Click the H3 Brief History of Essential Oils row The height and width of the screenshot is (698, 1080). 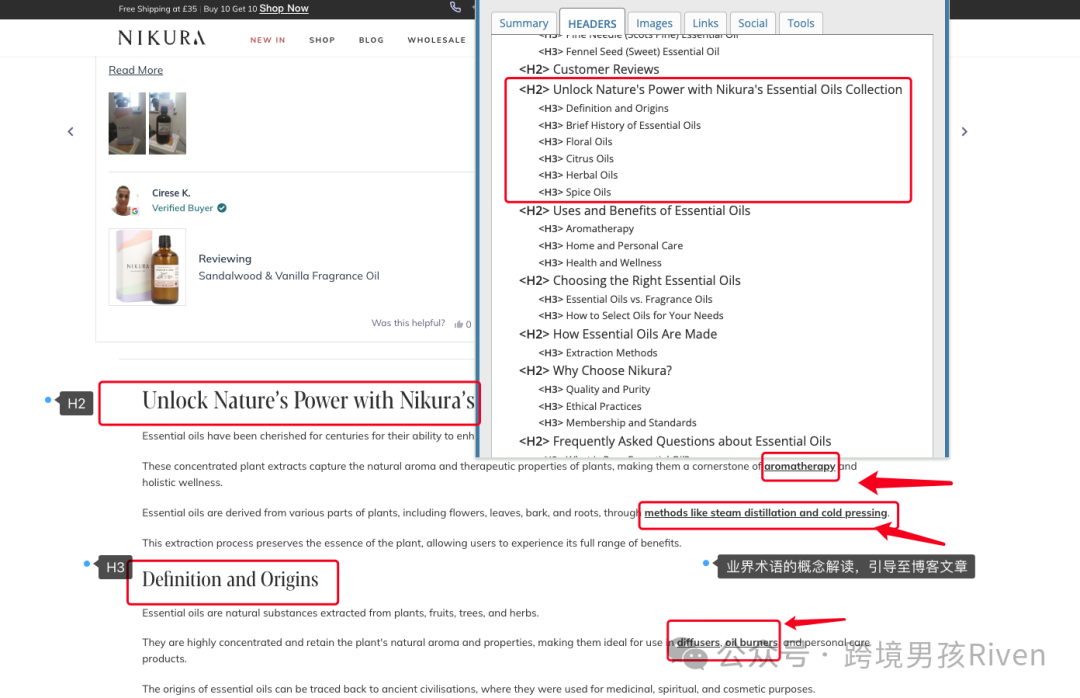coord(619,125)
